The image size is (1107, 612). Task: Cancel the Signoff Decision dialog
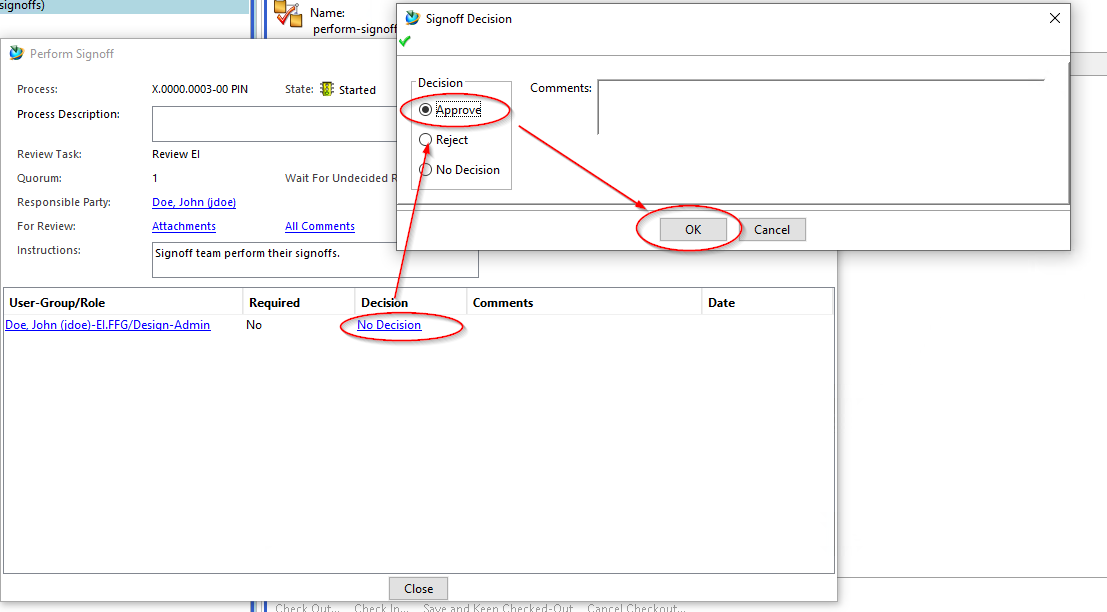pos(772,230)
